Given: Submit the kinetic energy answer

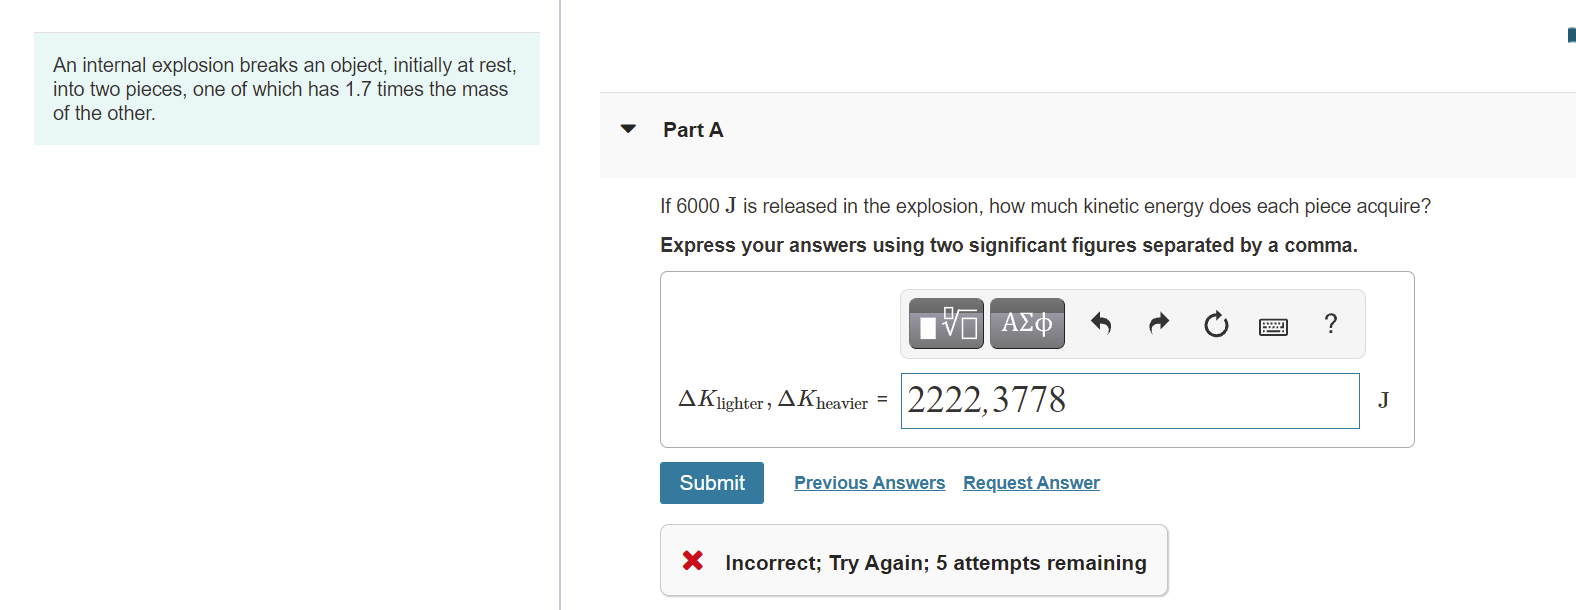Looking at the screenshot, I should tap(711, 482).
